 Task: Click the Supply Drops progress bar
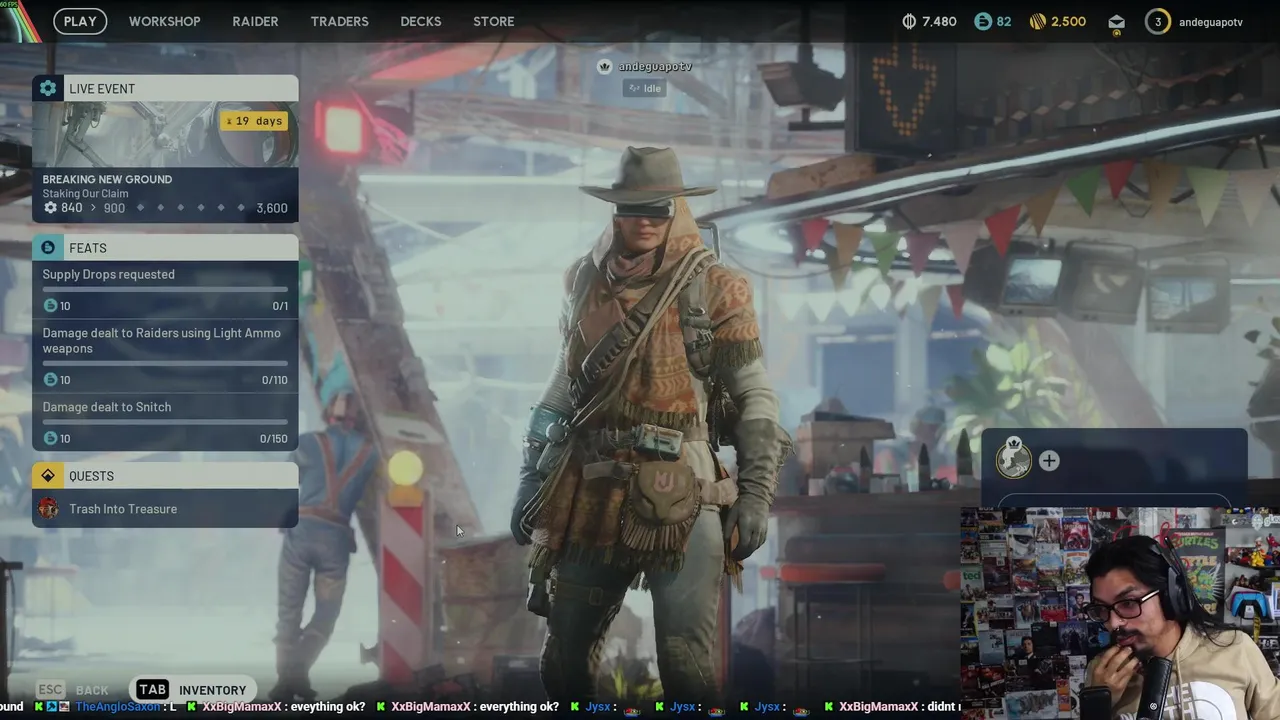(165, 290)
